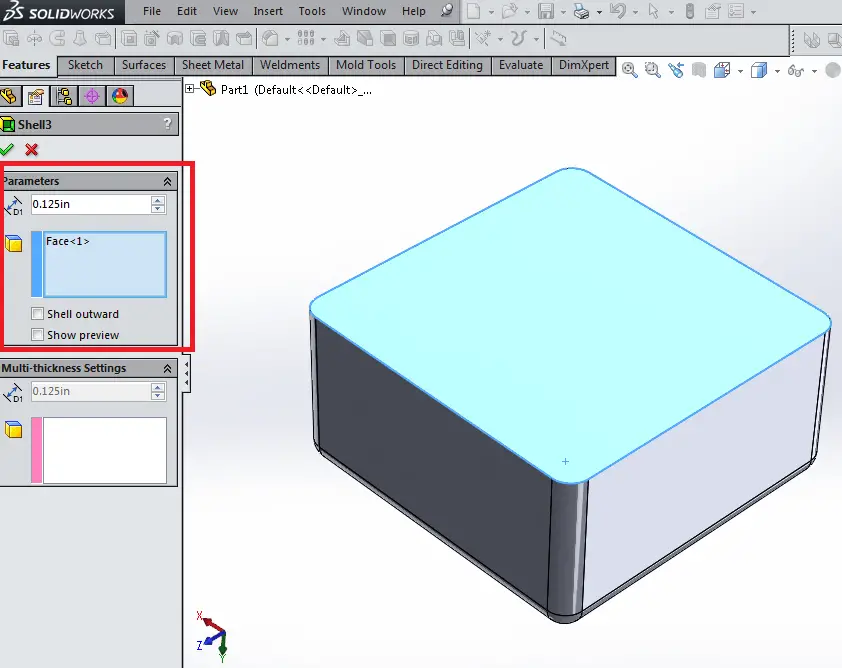Open the Tools menu
Screen dimensions: 842x668
click(x=312, y=11)
